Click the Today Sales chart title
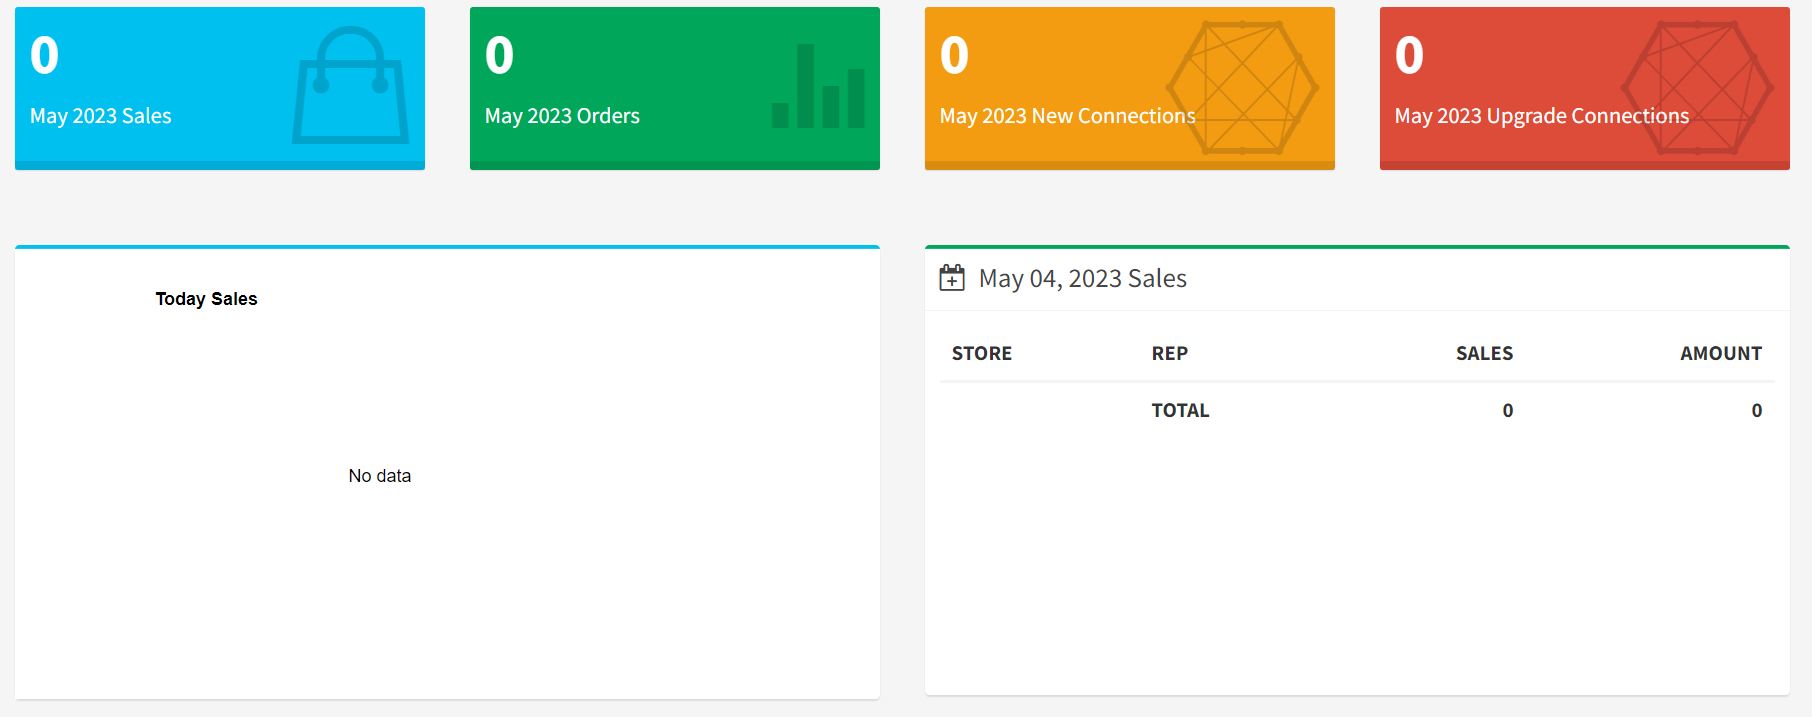 click(x=206, y=299)
